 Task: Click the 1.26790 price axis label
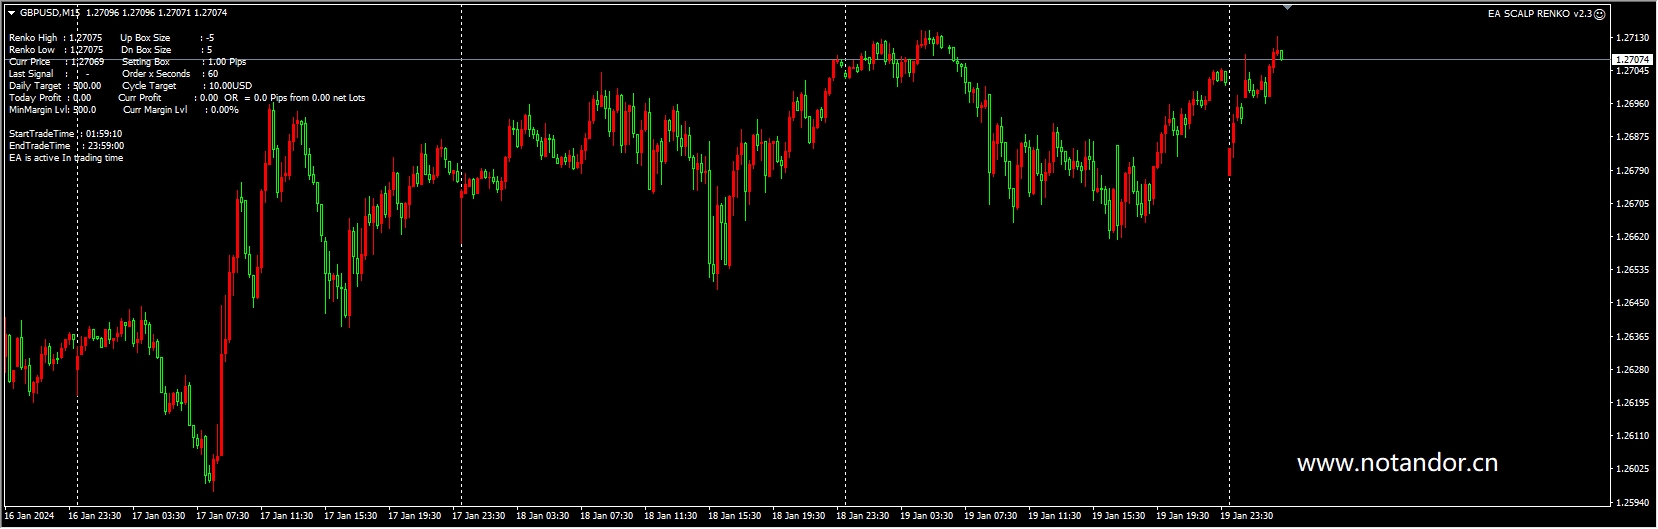[x=1632, y=171]
